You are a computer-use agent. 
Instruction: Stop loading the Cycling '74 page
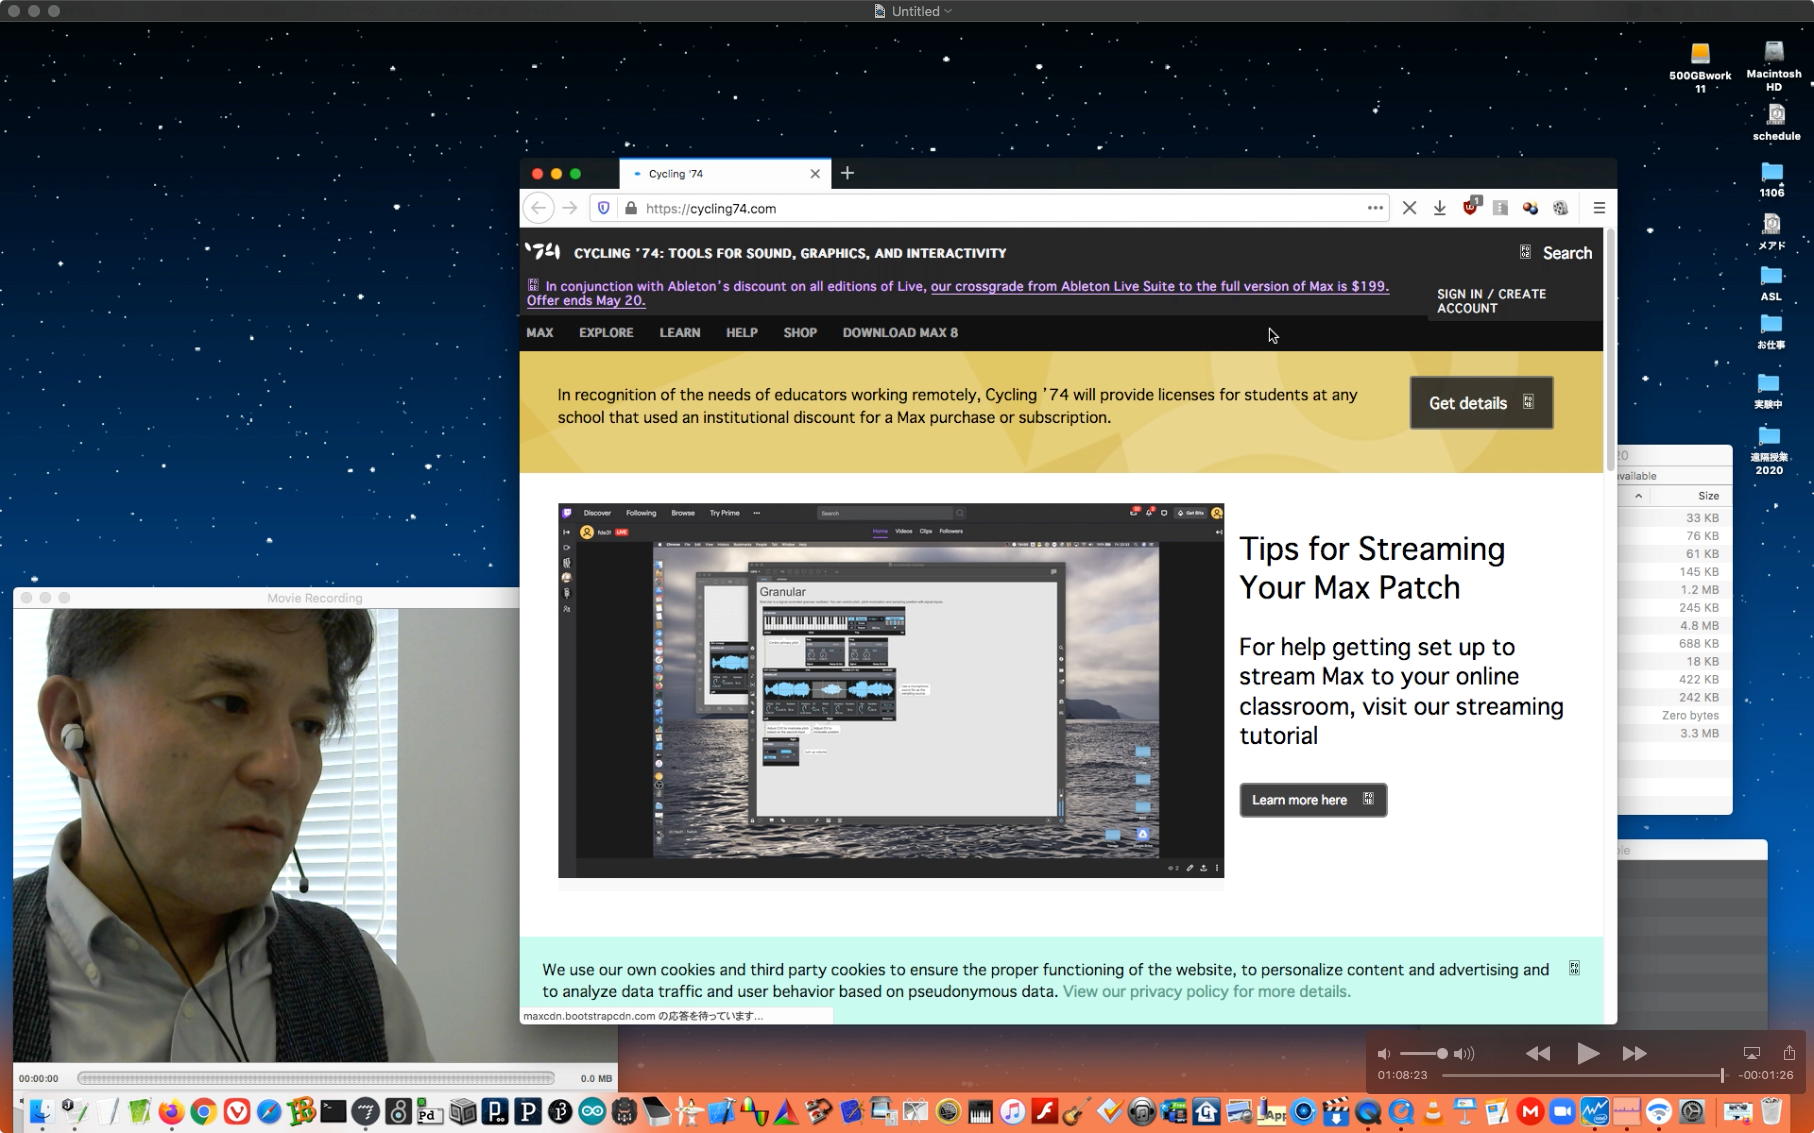pos(1409,208)
